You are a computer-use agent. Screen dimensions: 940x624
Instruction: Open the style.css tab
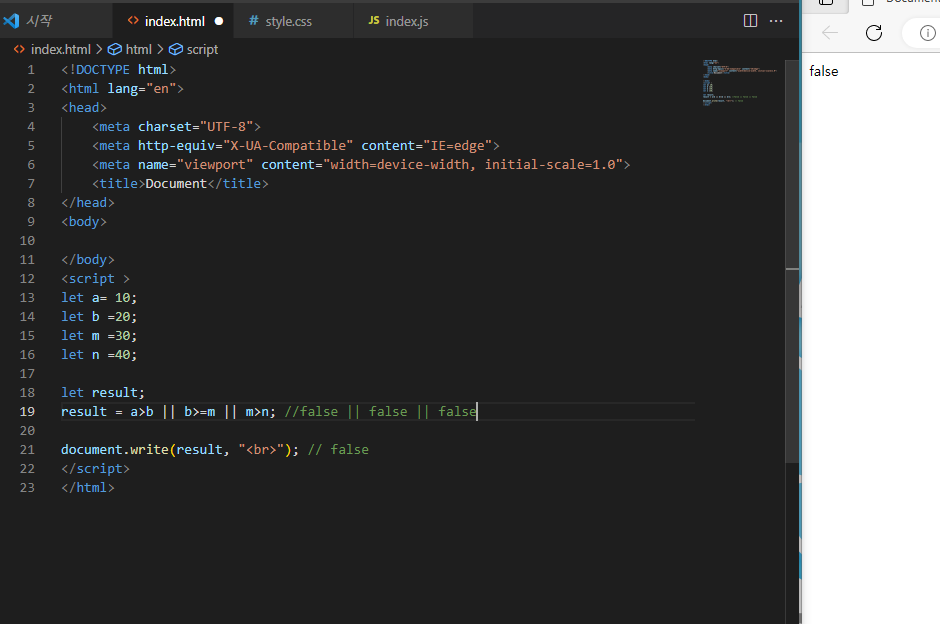point(294,21)
